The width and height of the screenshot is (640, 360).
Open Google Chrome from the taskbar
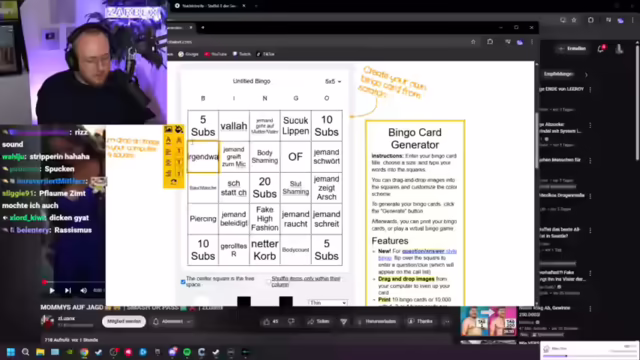pos(84,352)
